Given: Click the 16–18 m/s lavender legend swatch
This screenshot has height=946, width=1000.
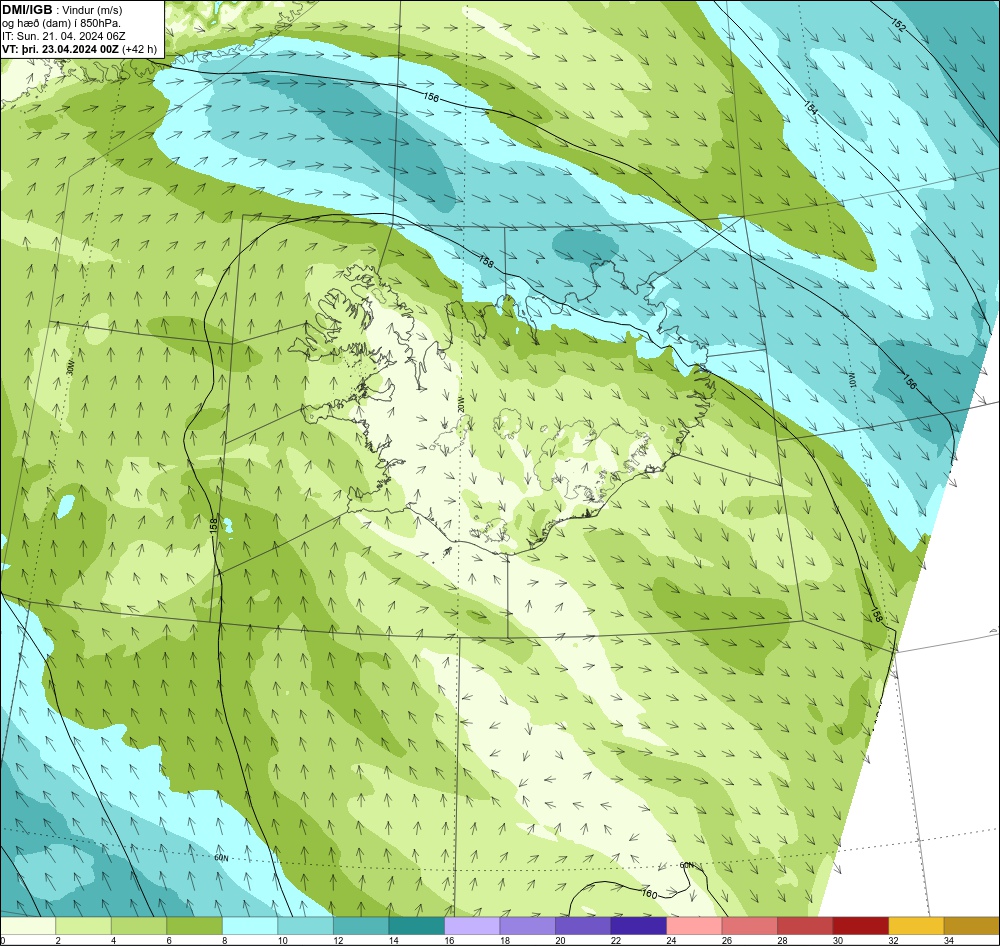Looking at the screenshot, I should point(472,926).
